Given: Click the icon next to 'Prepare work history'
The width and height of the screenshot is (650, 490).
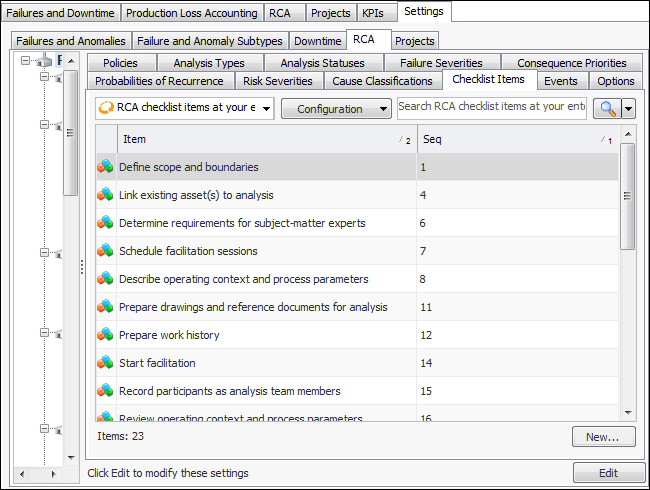Looking at the screenshot, I should (x=105, y=335).
